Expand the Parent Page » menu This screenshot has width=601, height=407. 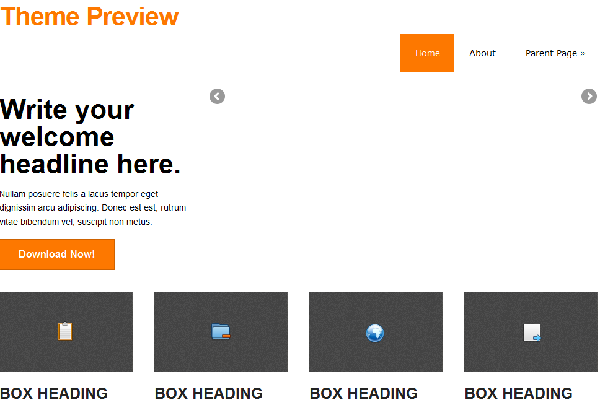[x=555, y=53]
